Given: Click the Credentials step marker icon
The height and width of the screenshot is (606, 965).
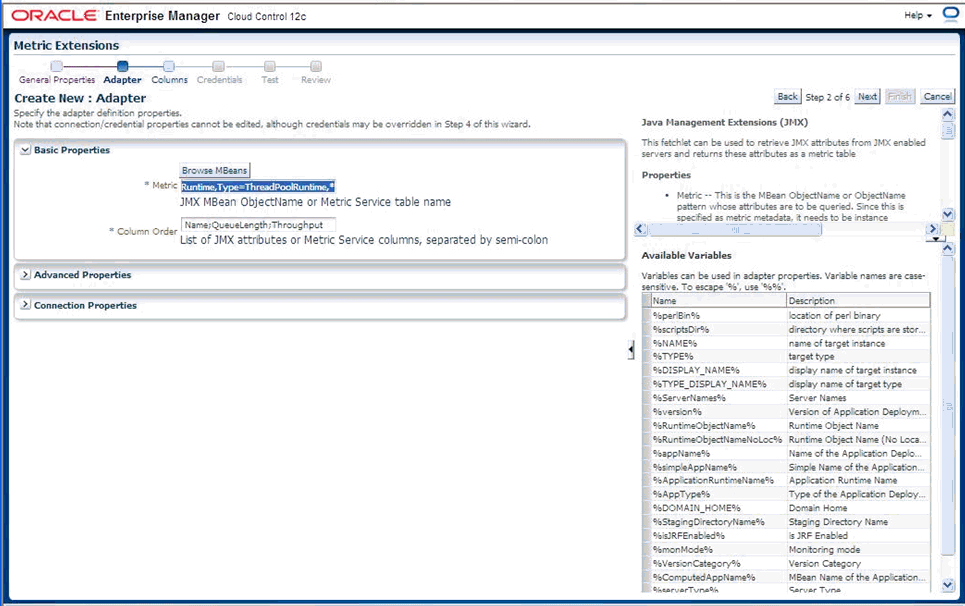Looking at the screenshot, I should pyautogui.click(x=218, y=66).
